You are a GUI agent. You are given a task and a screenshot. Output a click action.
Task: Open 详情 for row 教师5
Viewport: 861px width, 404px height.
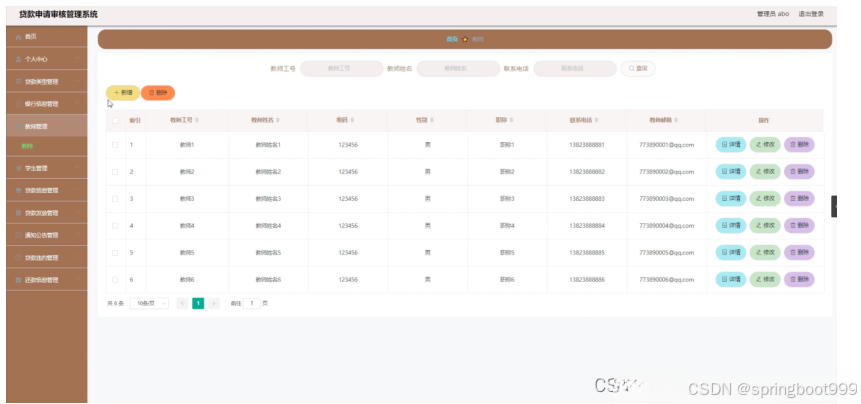tap(731, 252)
